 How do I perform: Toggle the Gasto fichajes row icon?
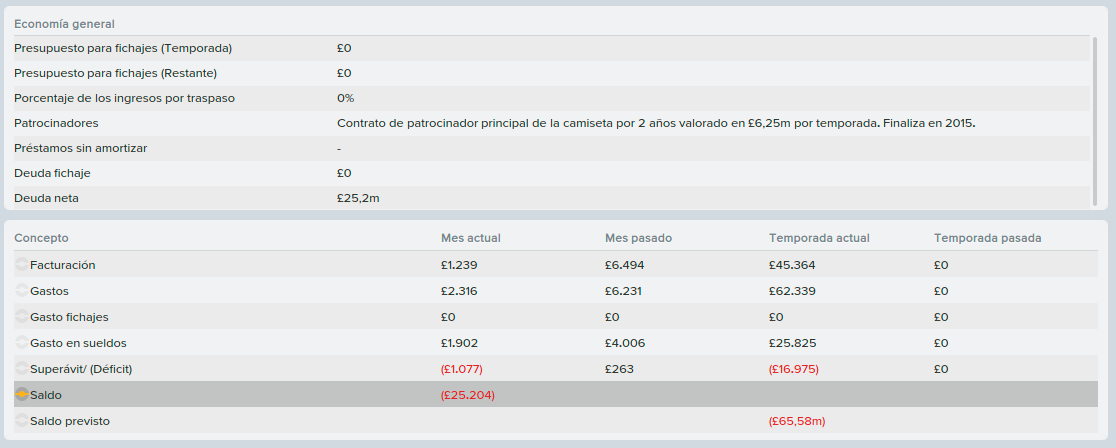point(21,317)
